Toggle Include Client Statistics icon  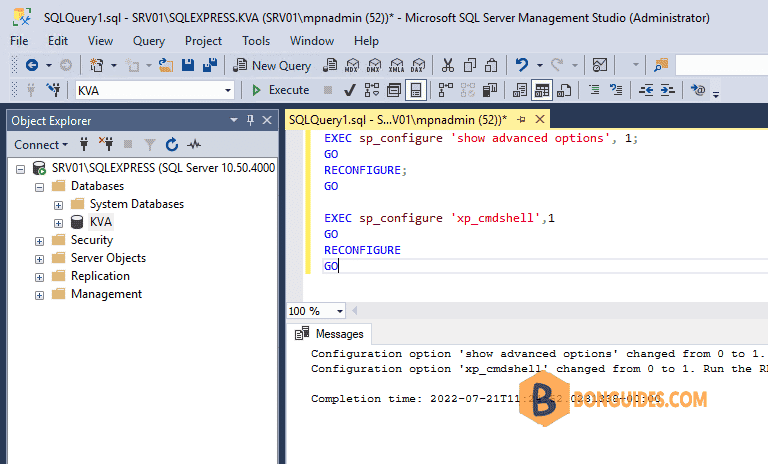pos(490,90)
